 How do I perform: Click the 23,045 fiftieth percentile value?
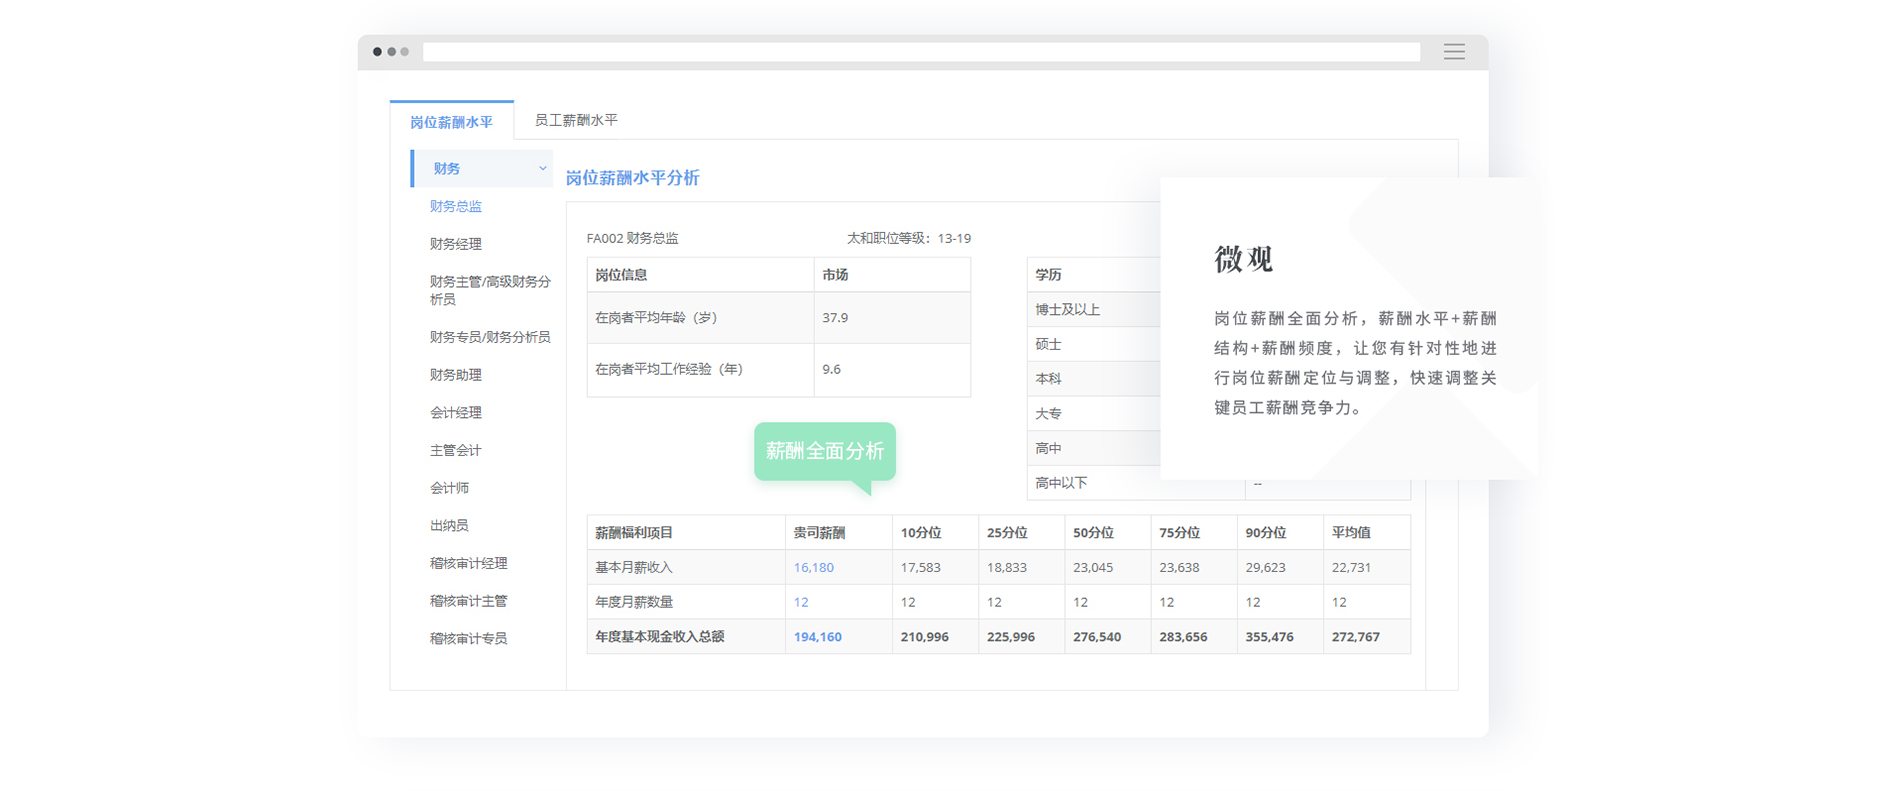[x=1093, y=567]
